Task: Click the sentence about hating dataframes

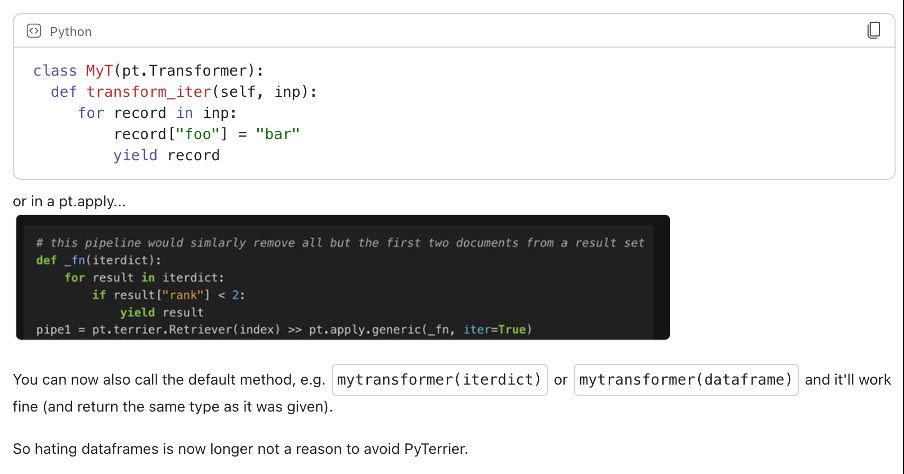Action: (x=240, y=449)
